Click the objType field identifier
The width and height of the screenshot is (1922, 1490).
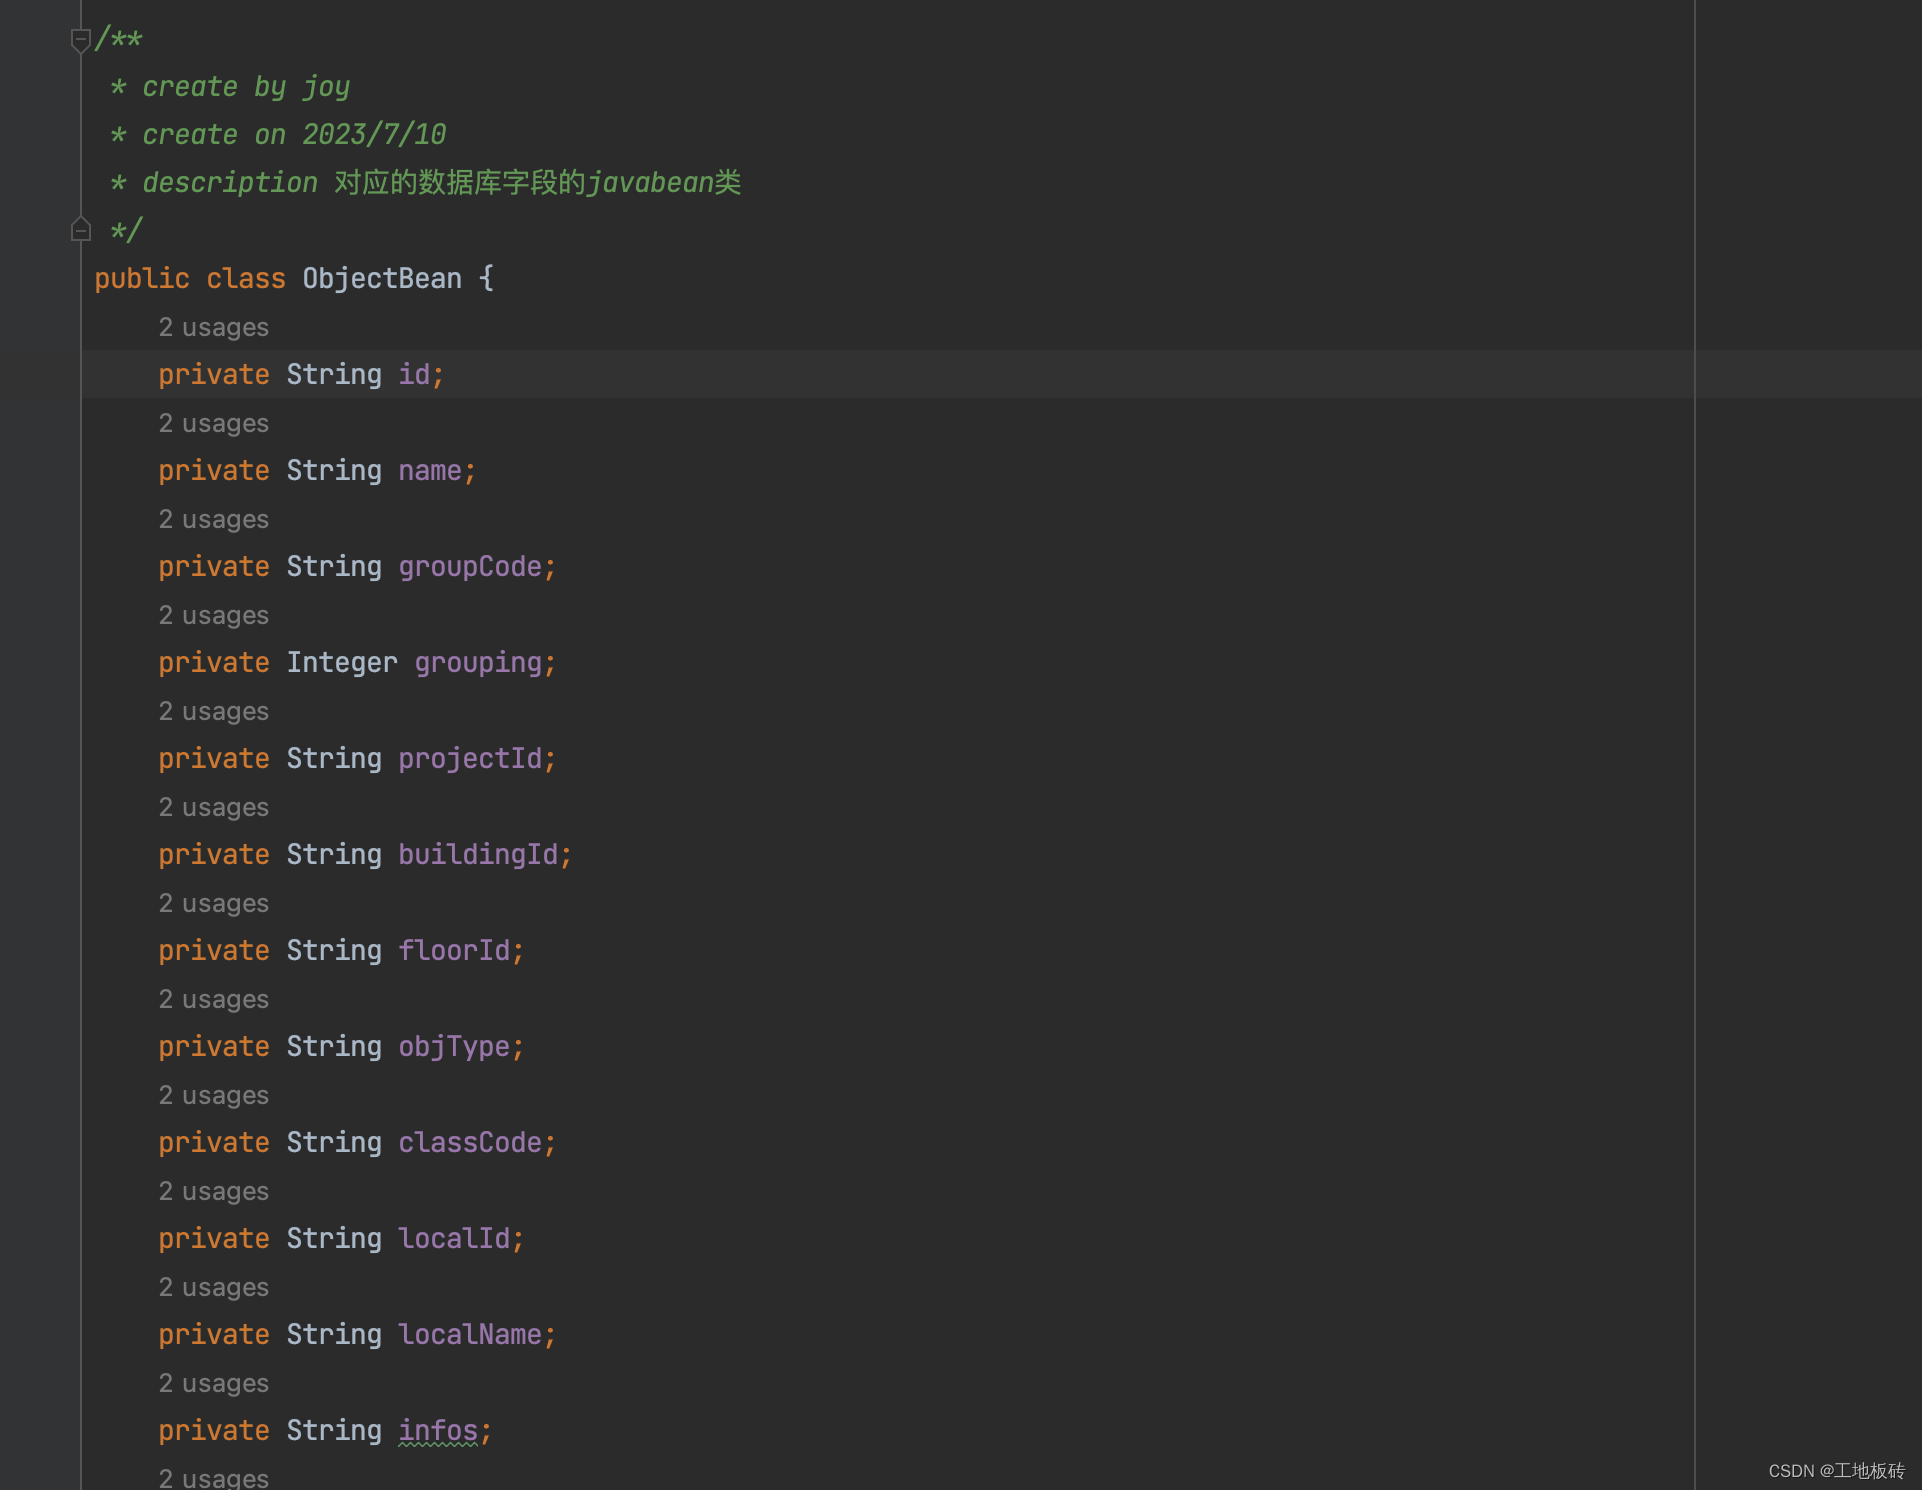454,1046
